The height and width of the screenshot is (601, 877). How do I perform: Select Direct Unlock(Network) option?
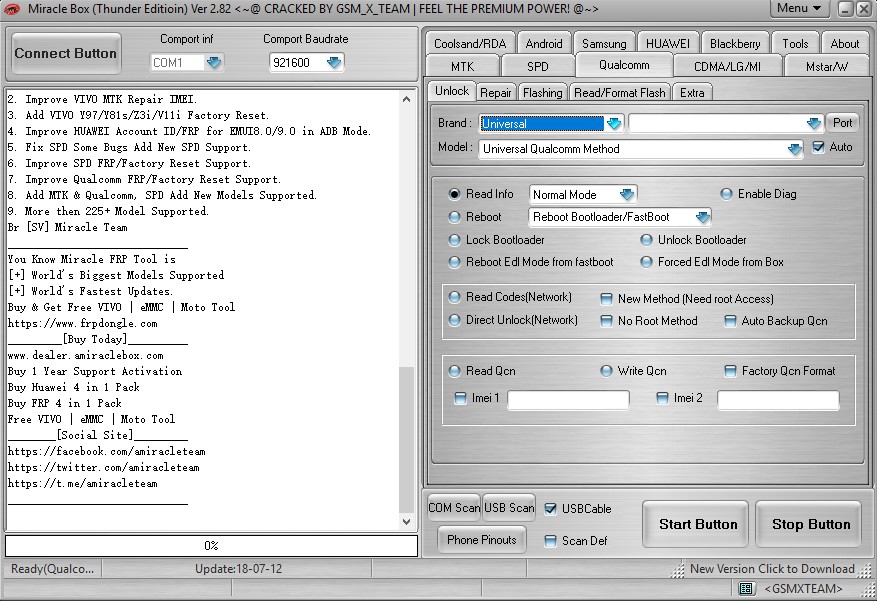point(455,320)
